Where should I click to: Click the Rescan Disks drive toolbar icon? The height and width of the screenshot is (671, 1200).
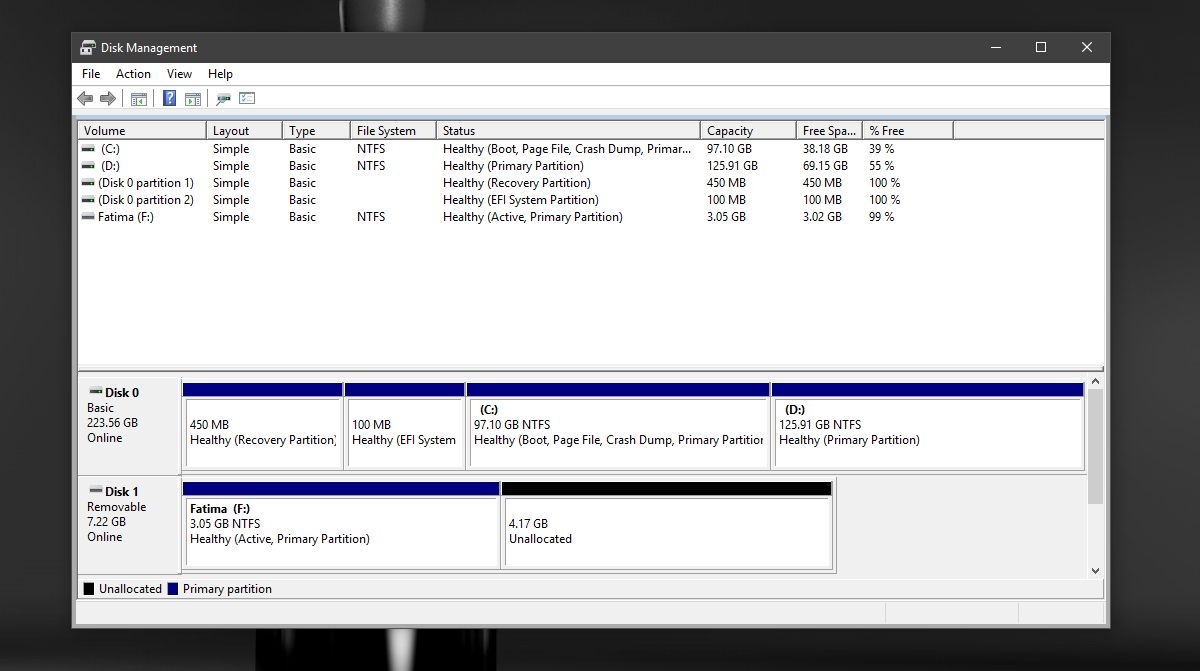(224, 98)
